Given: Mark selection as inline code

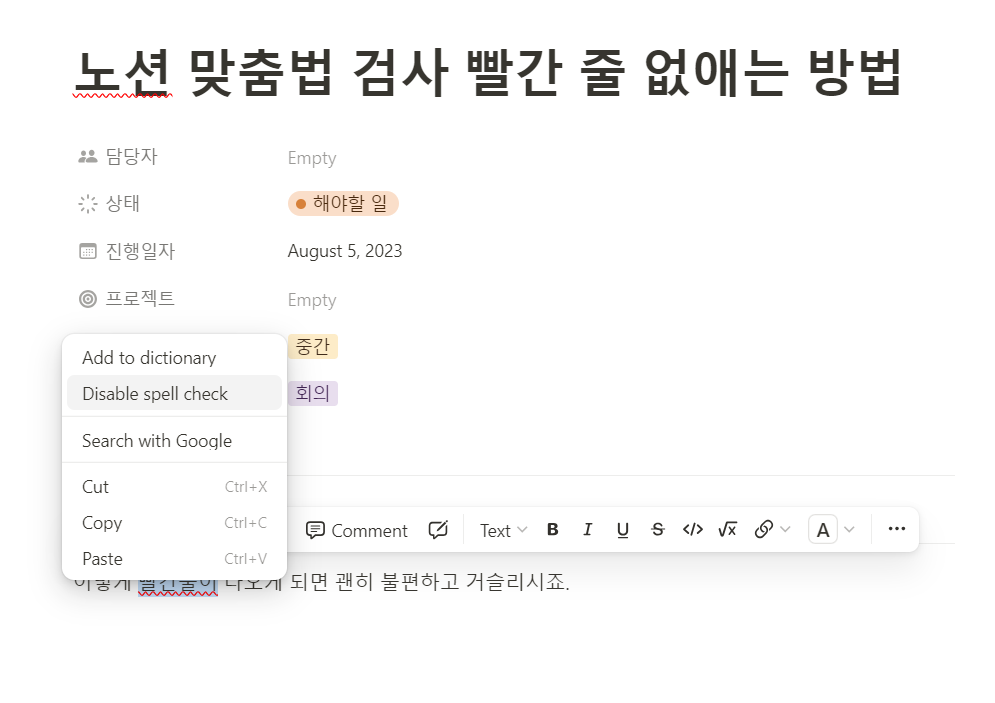Looking at the screenshot, I should pyautogui.click(x=692, y=529).
